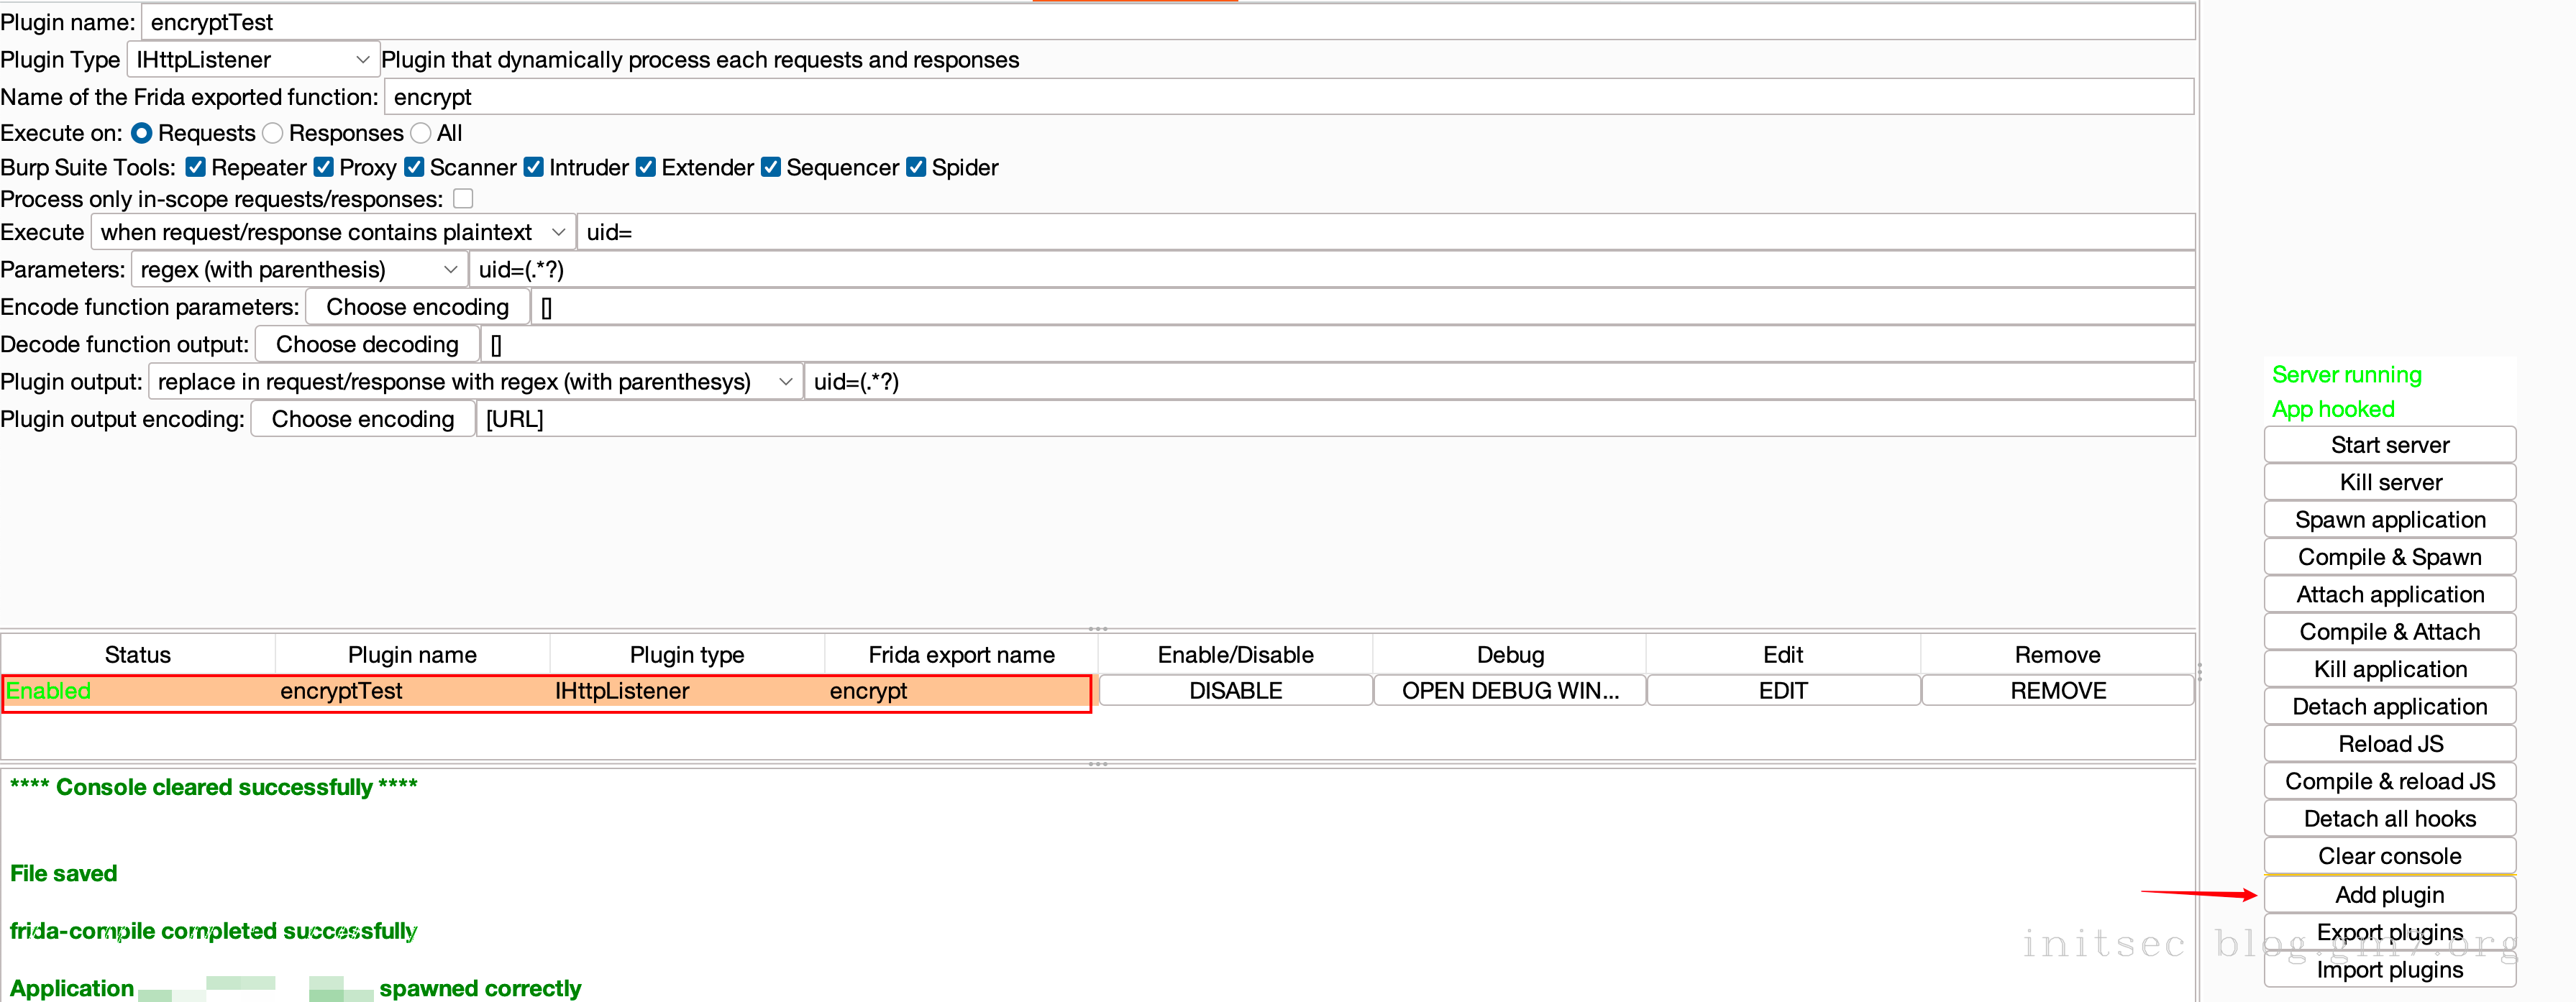Click the Spawn application button
Viewport: 2576px width, 1002px height.
(2389, 520)
